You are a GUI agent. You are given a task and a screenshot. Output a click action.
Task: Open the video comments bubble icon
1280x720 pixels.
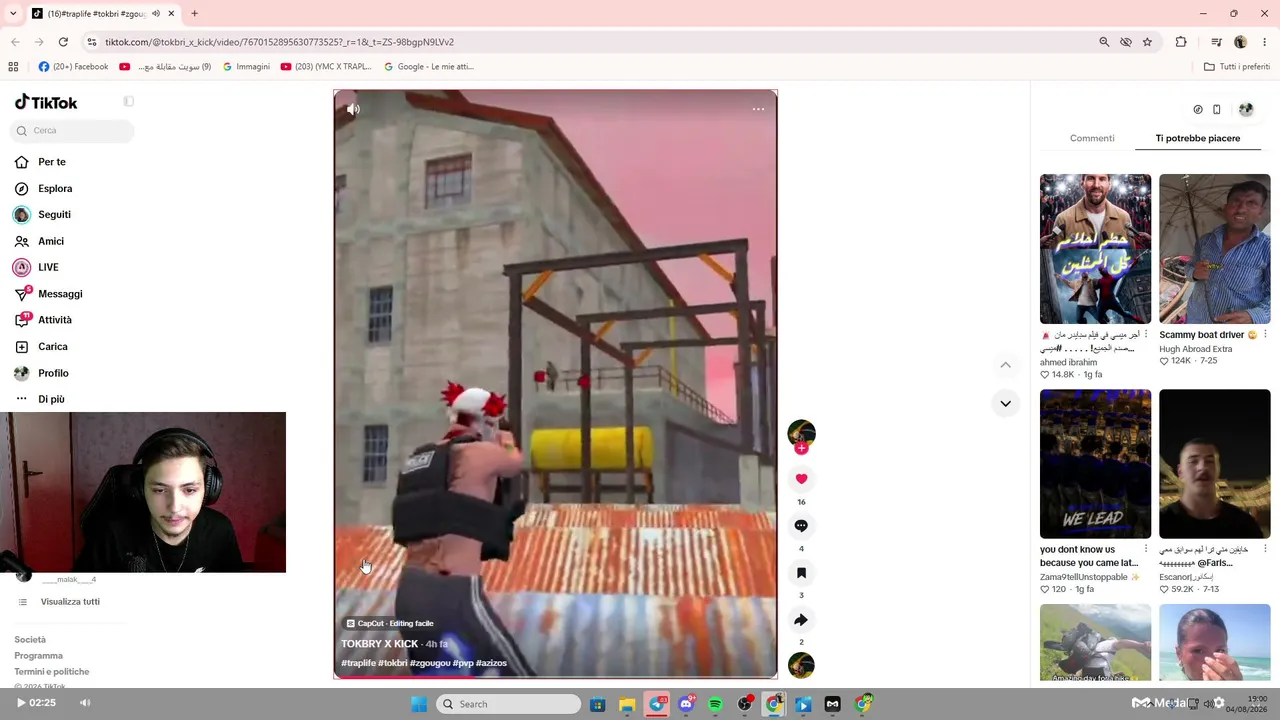[801, 526]
